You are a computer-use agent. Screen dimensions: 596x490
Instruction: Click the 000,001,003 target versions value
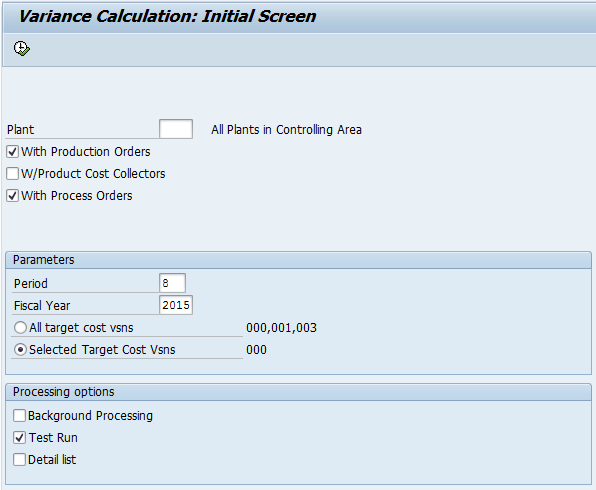pos(281,328)
